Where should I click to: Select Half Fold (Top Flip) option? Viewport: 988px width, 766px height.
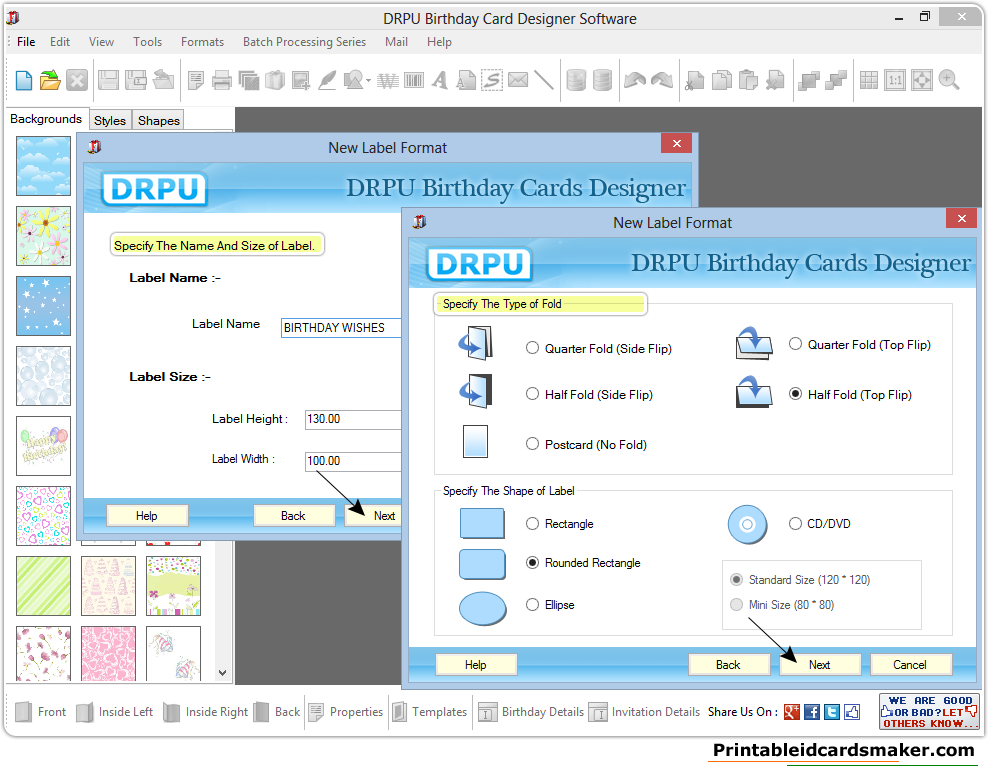795,394
